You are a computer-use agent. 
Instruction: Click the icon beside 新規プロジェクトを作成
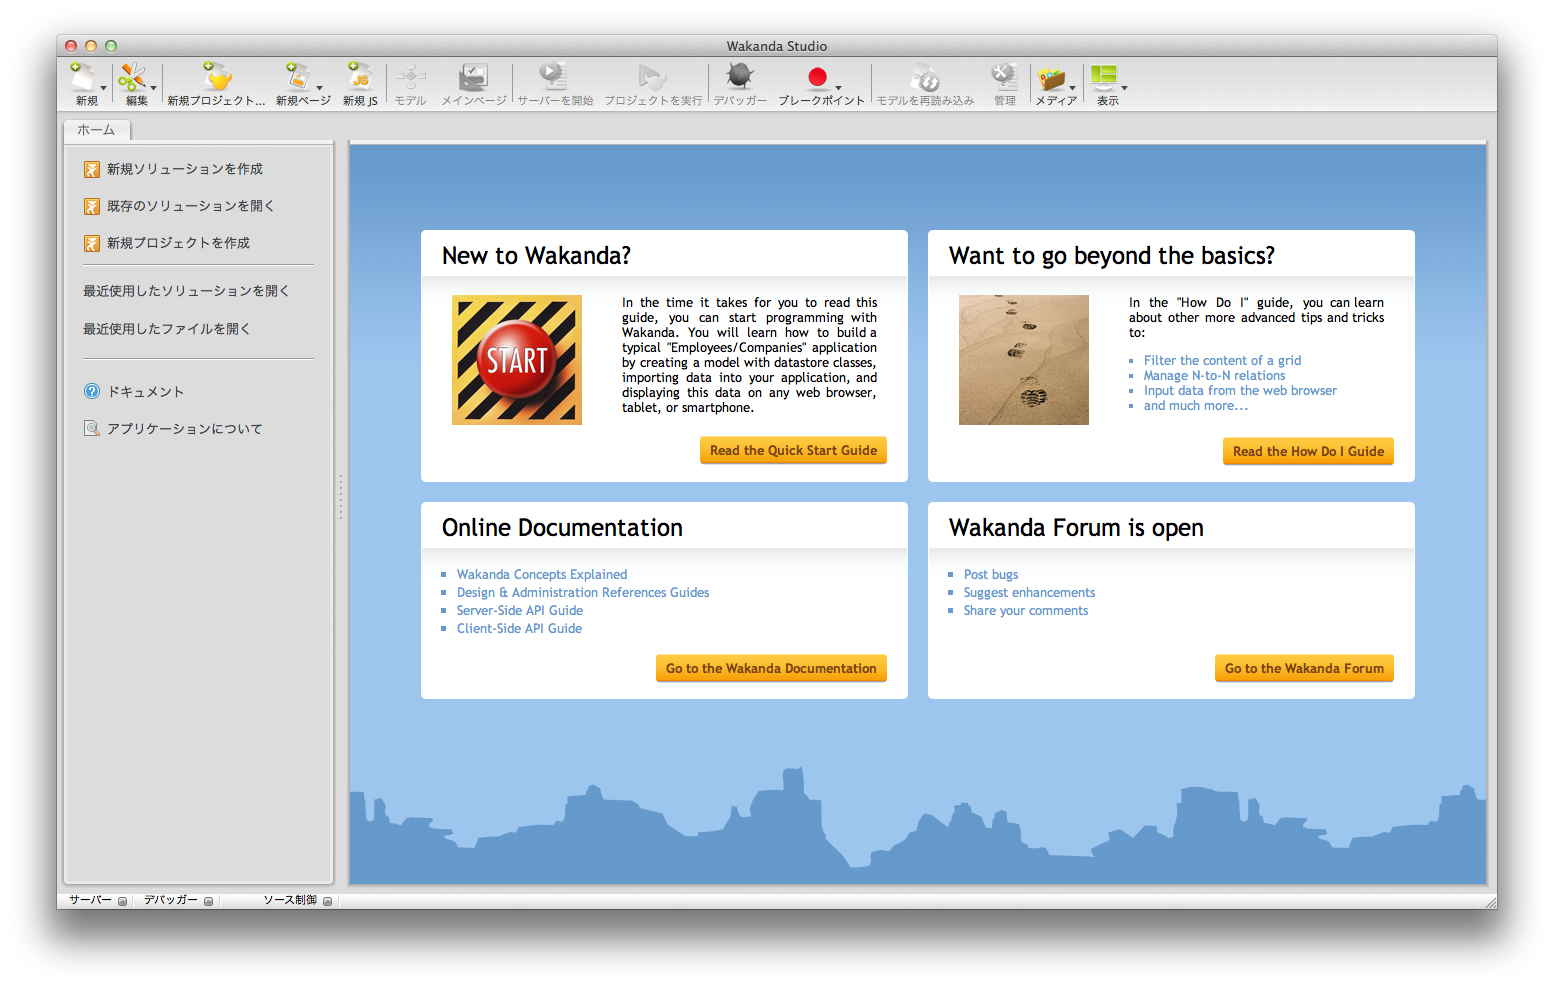click(x=92, y=244)
